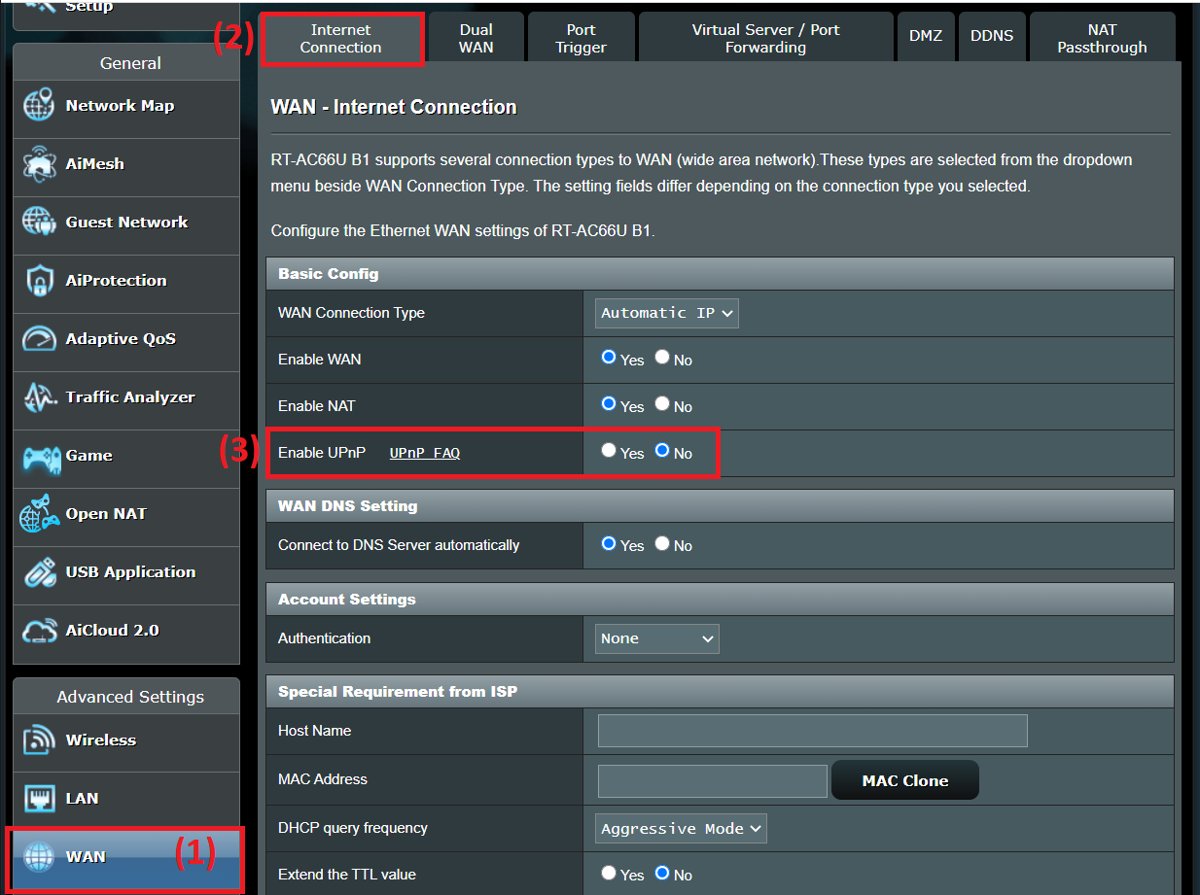Set Enable NAT to Yes
The image size is (1200, 895).
tap(608, 404)
